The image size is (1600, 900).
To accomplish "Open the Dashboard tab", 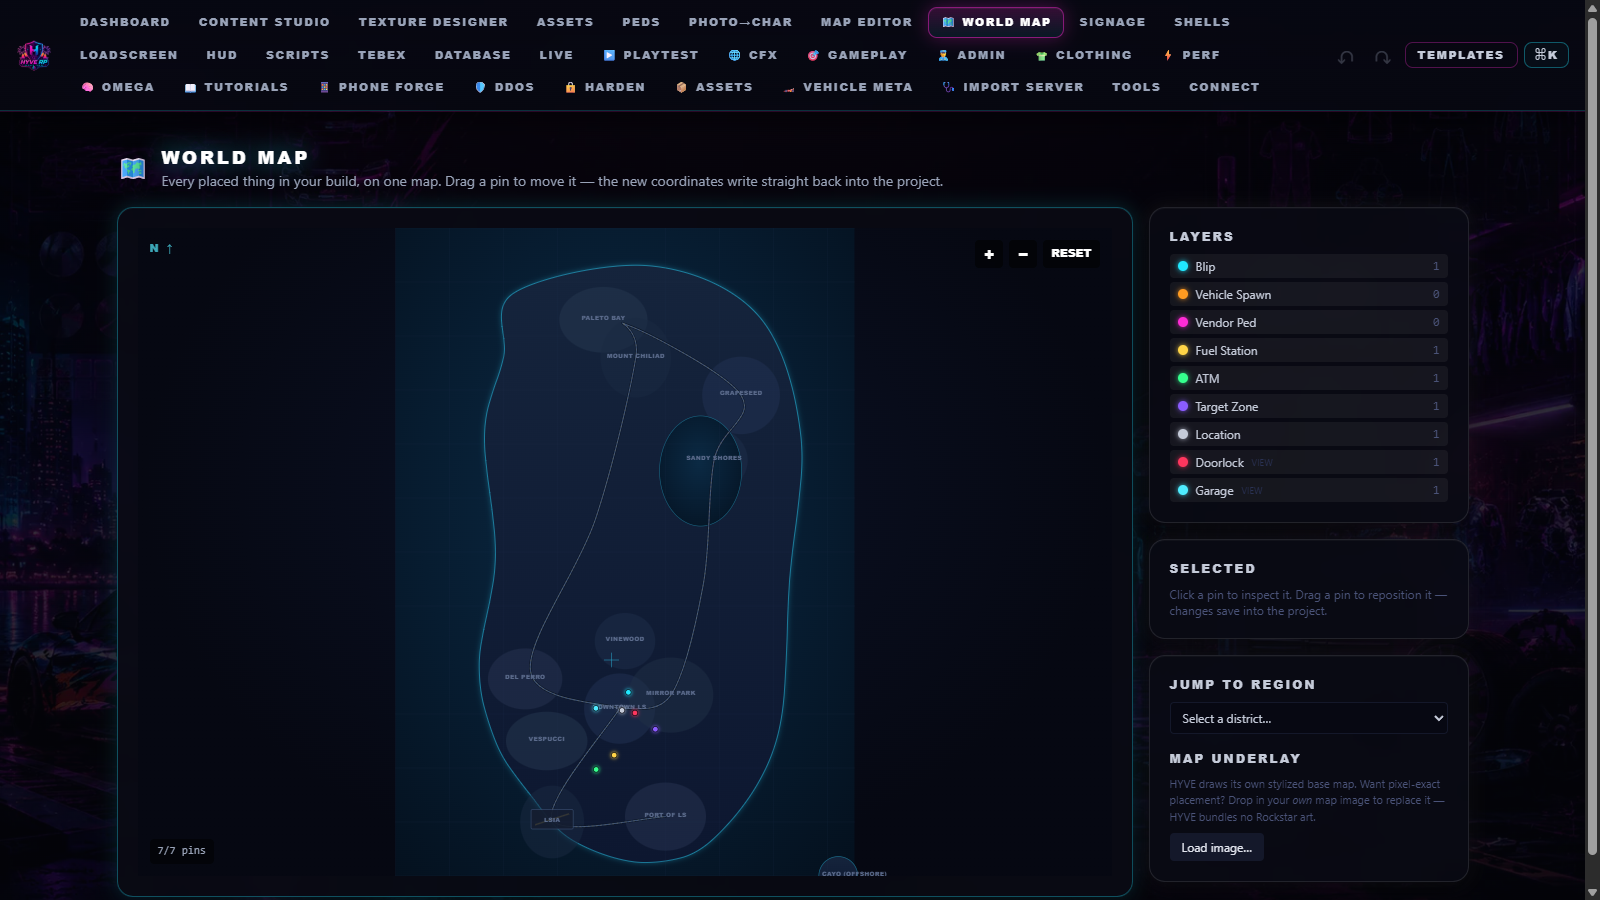I will coord(125,22).
